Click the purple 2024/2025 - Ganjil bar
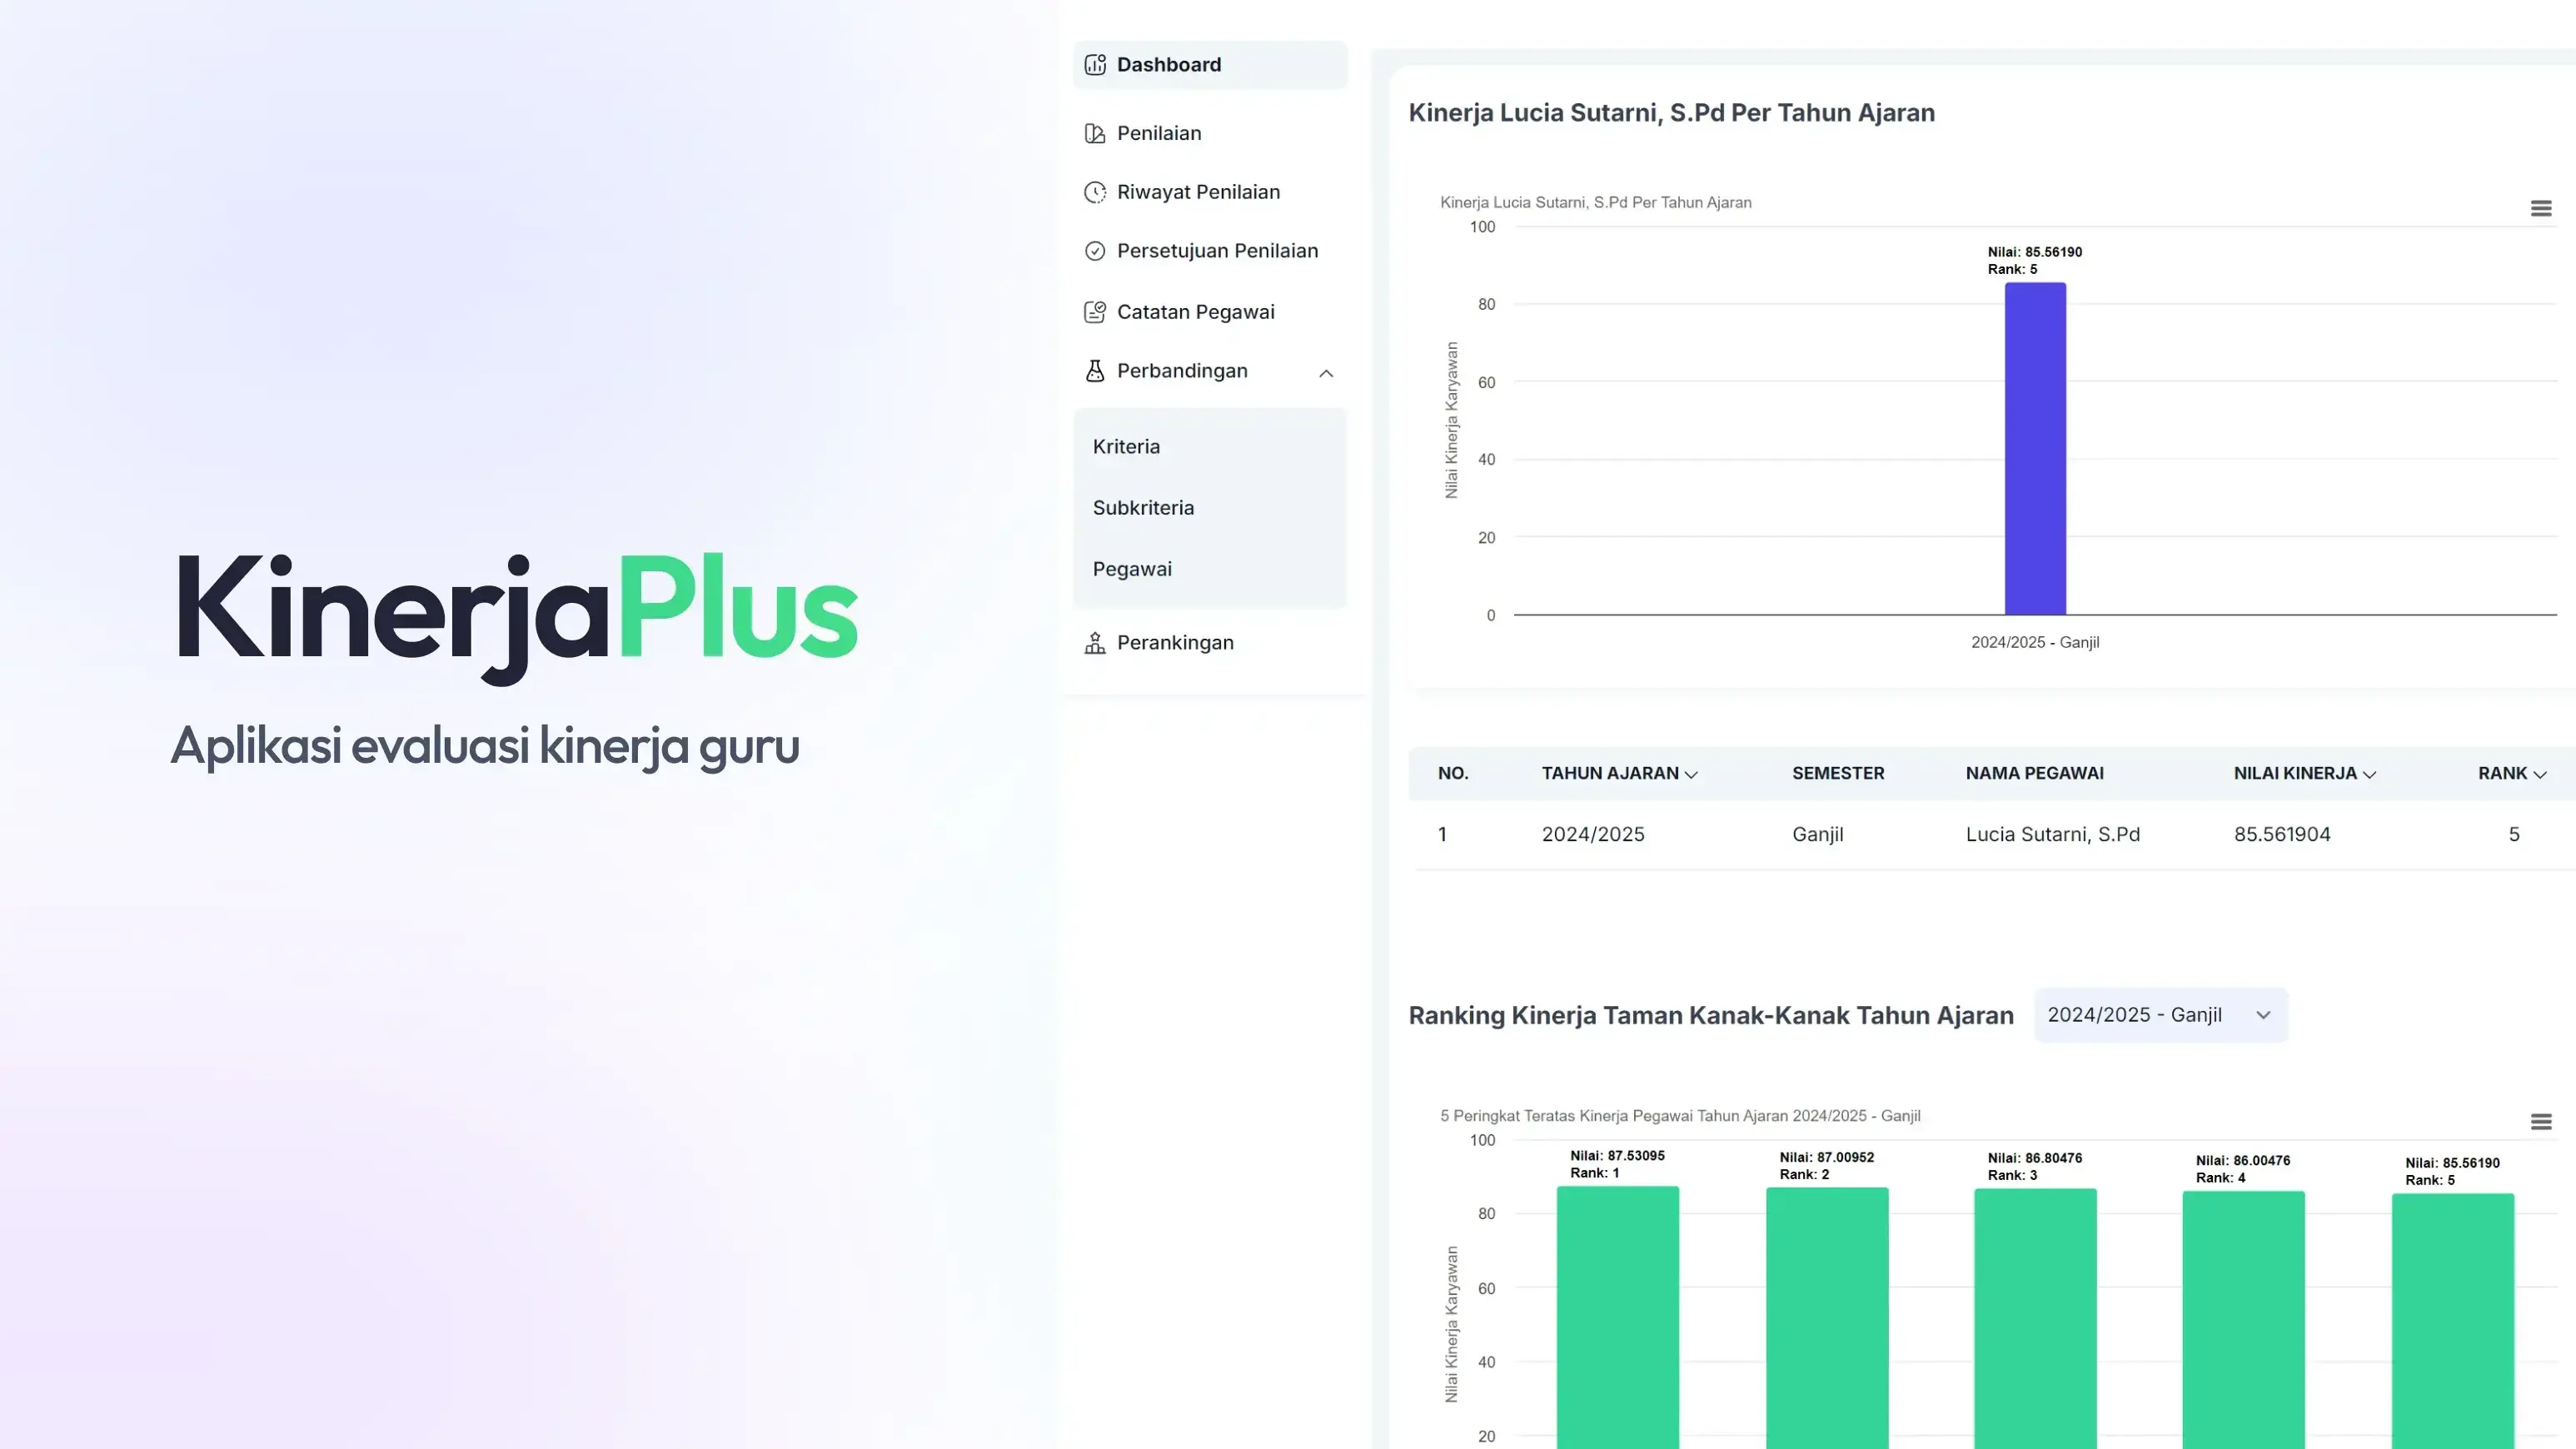Screen dimensions: 2576x1449 click(x=2035, y=449)
